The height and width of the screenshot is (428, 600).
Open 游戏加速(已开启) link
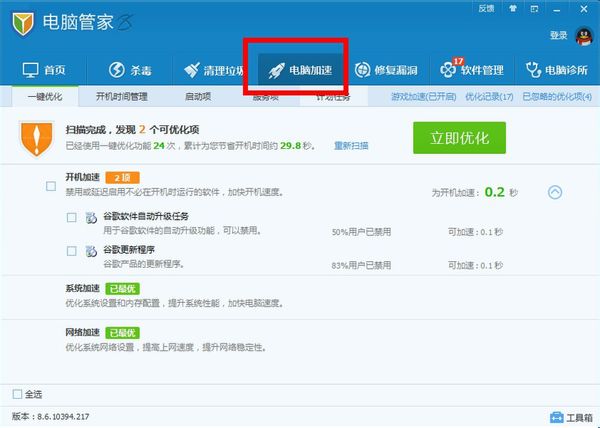(x=424, y=97)
